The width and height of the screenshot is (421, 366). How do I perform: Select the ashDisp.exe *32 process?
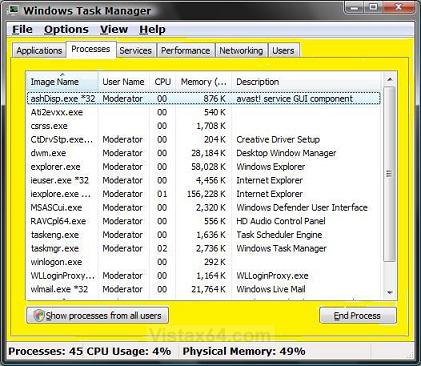coord(203,99)
